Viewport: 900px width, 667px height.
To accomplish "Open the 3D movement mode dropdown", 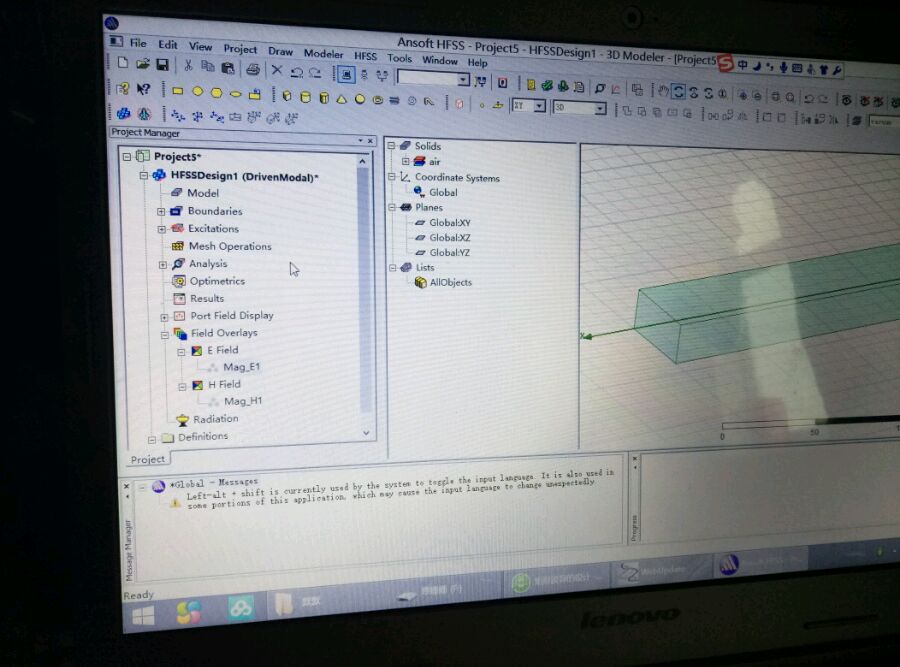I will tap(600, 108).
